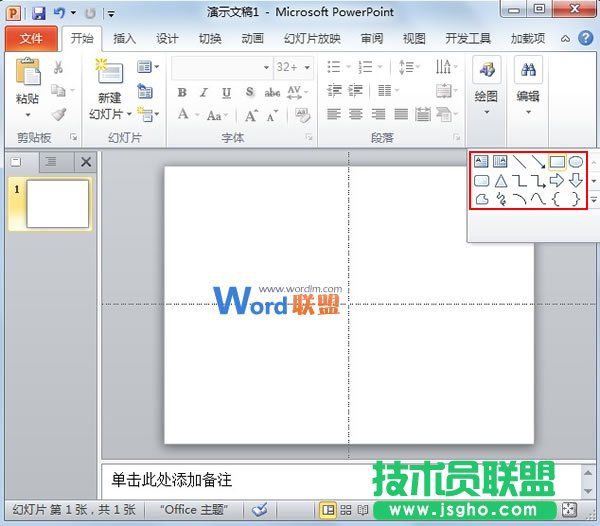Toggle Italic text formatting

(204, 92)
